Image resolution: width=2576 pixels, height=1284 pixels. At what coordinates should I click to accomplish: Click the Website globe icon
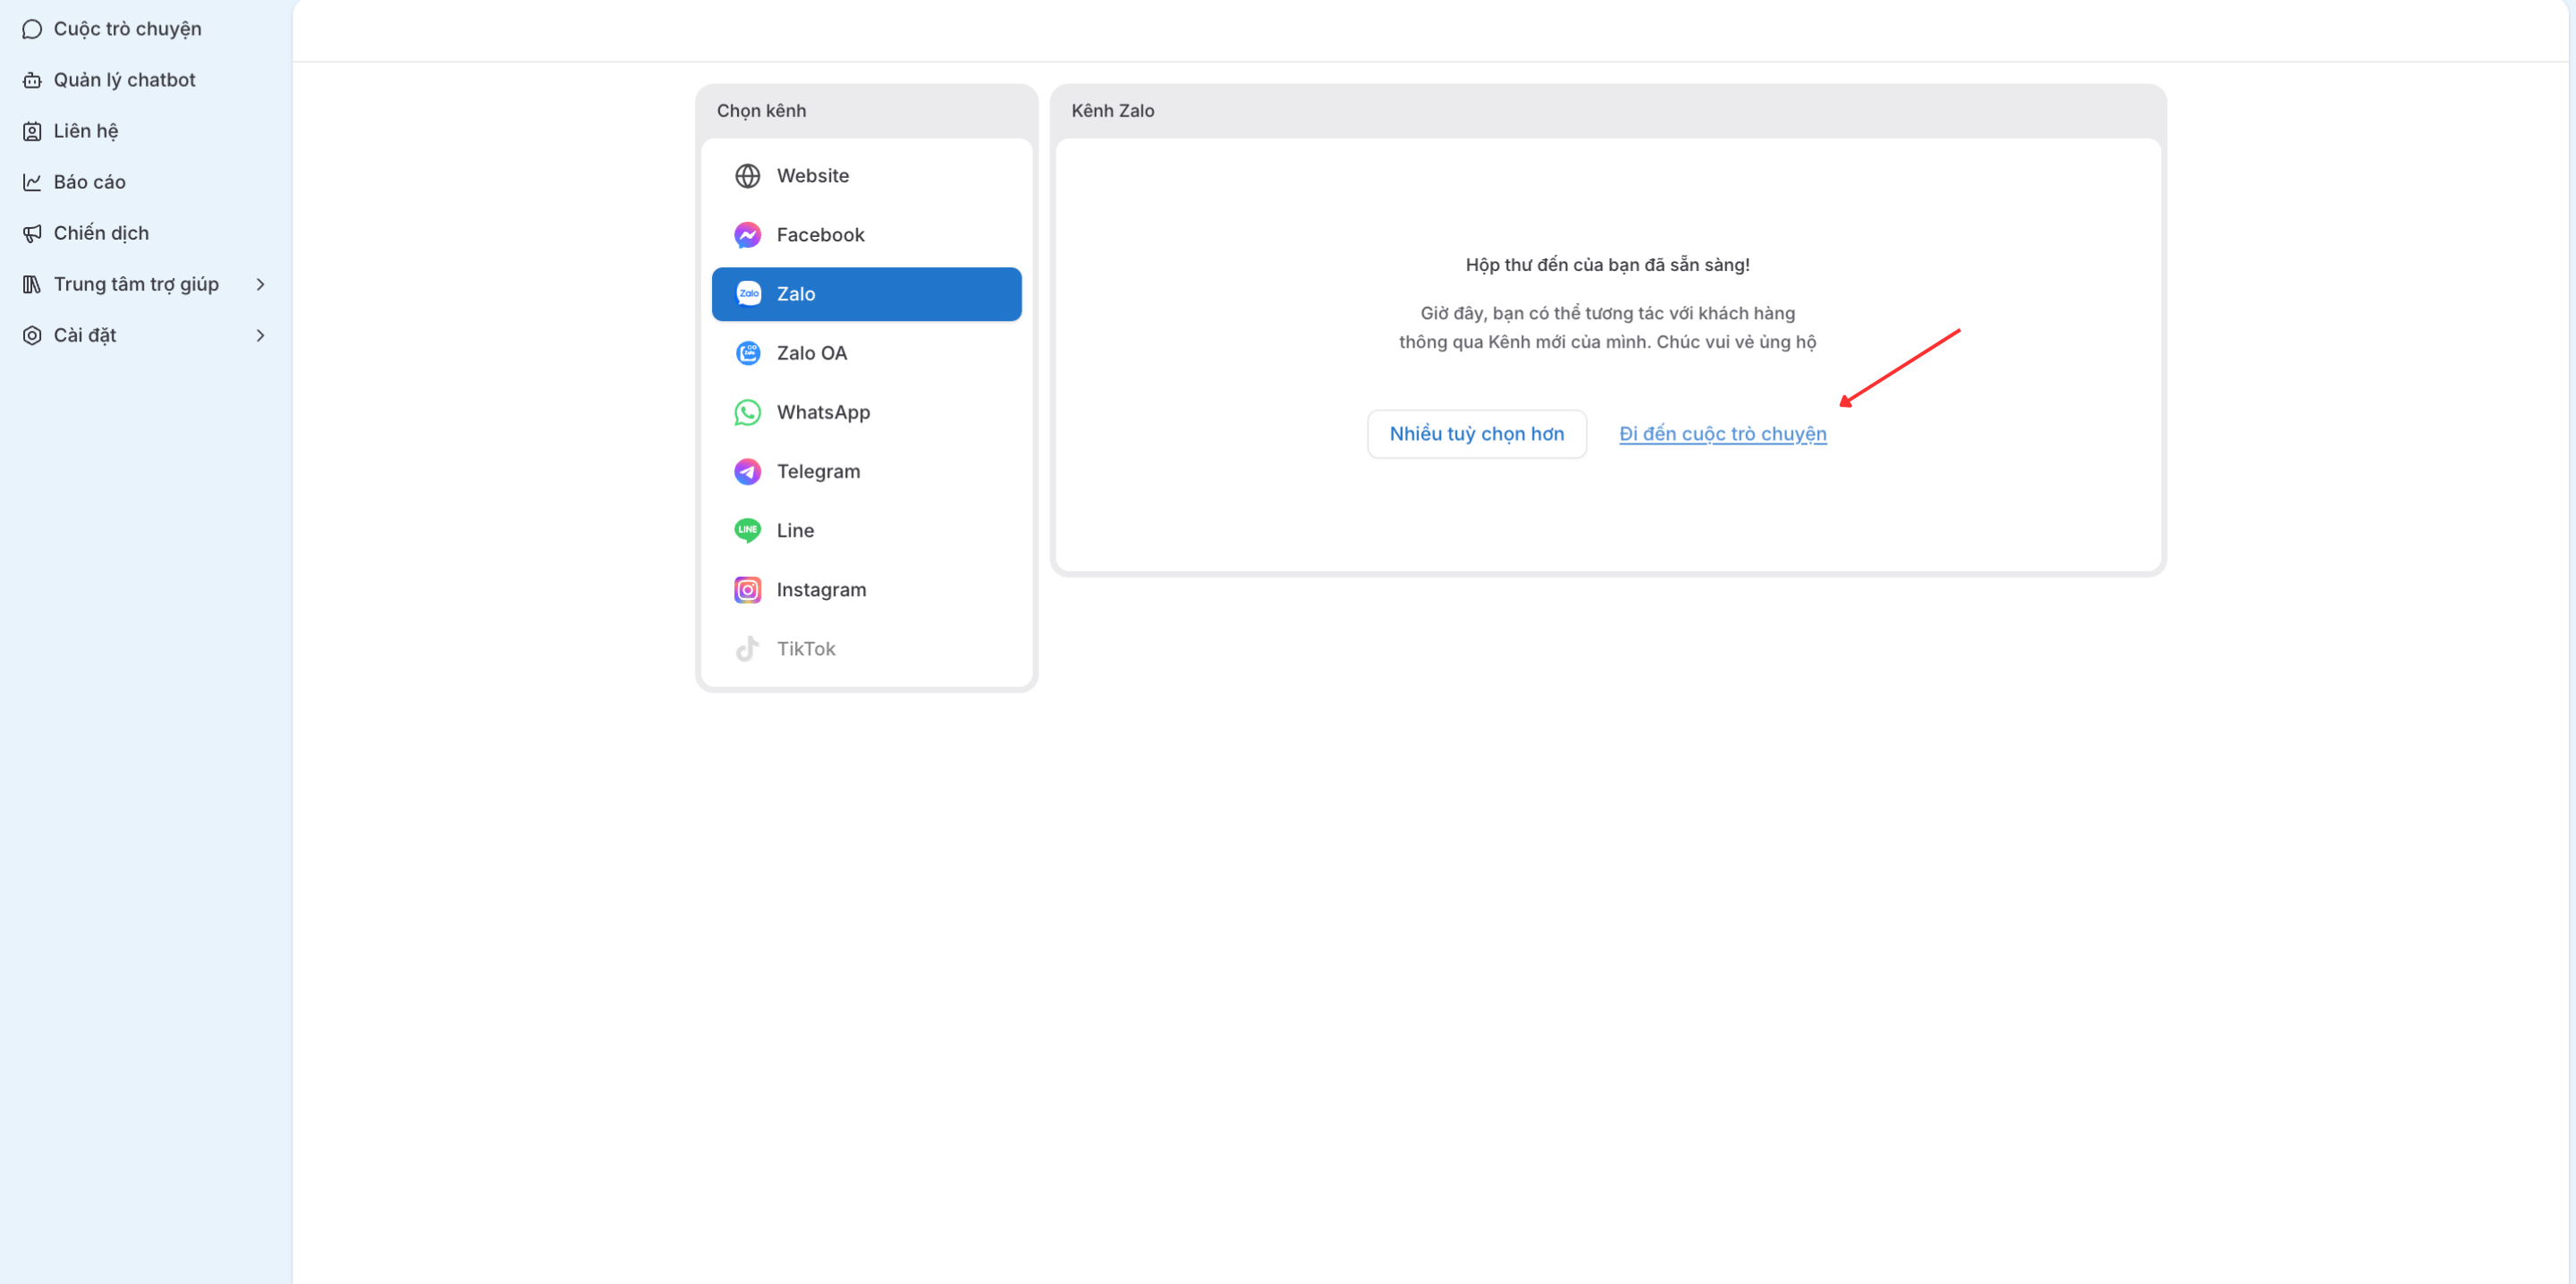(x=747, y=176)
